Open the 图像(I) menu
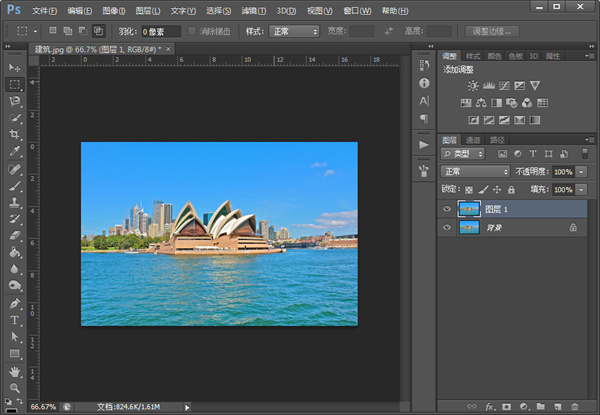This screenshot has width=600, height=415. click(114, 9)
